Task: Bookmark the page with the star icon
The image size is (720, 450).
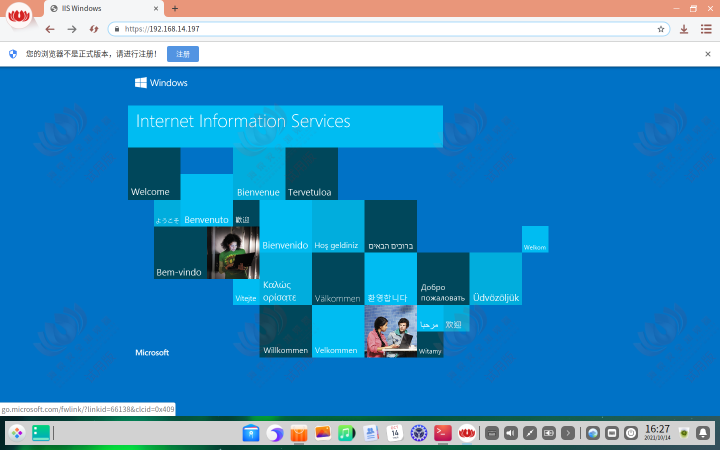Action: click(661, 29)
